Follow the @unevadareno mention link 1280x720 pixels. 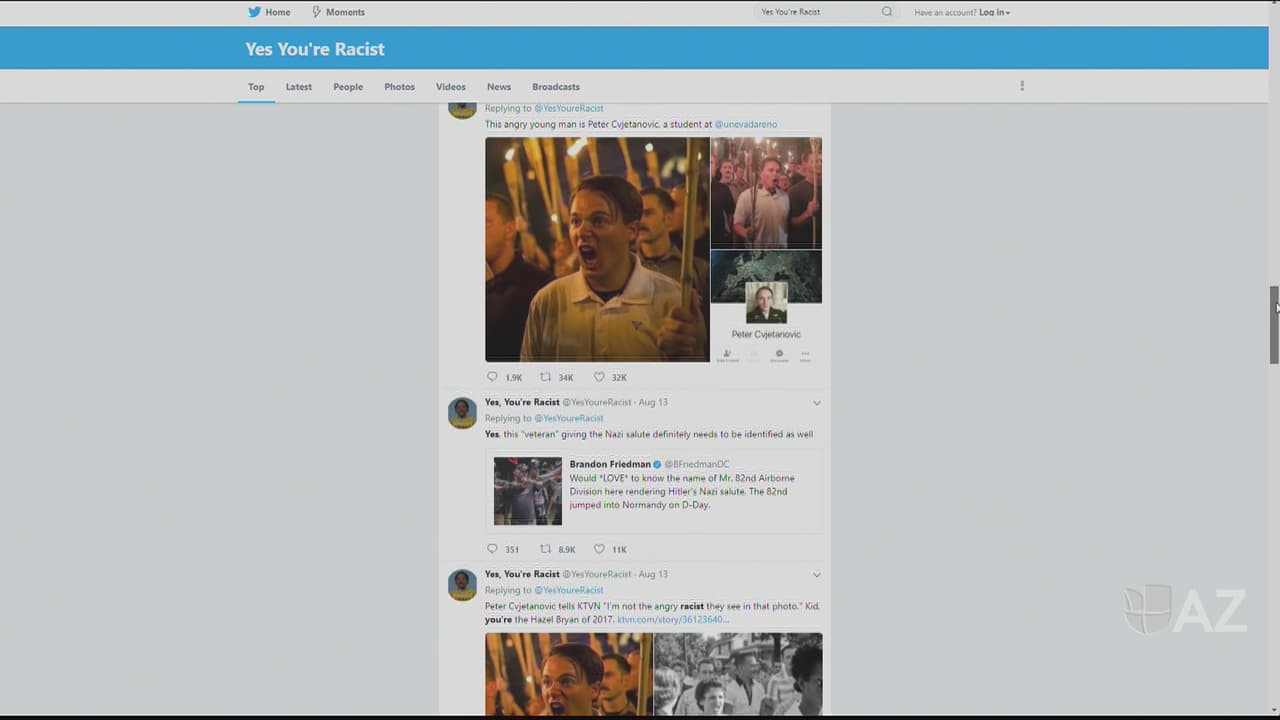[x=745, y=124]
